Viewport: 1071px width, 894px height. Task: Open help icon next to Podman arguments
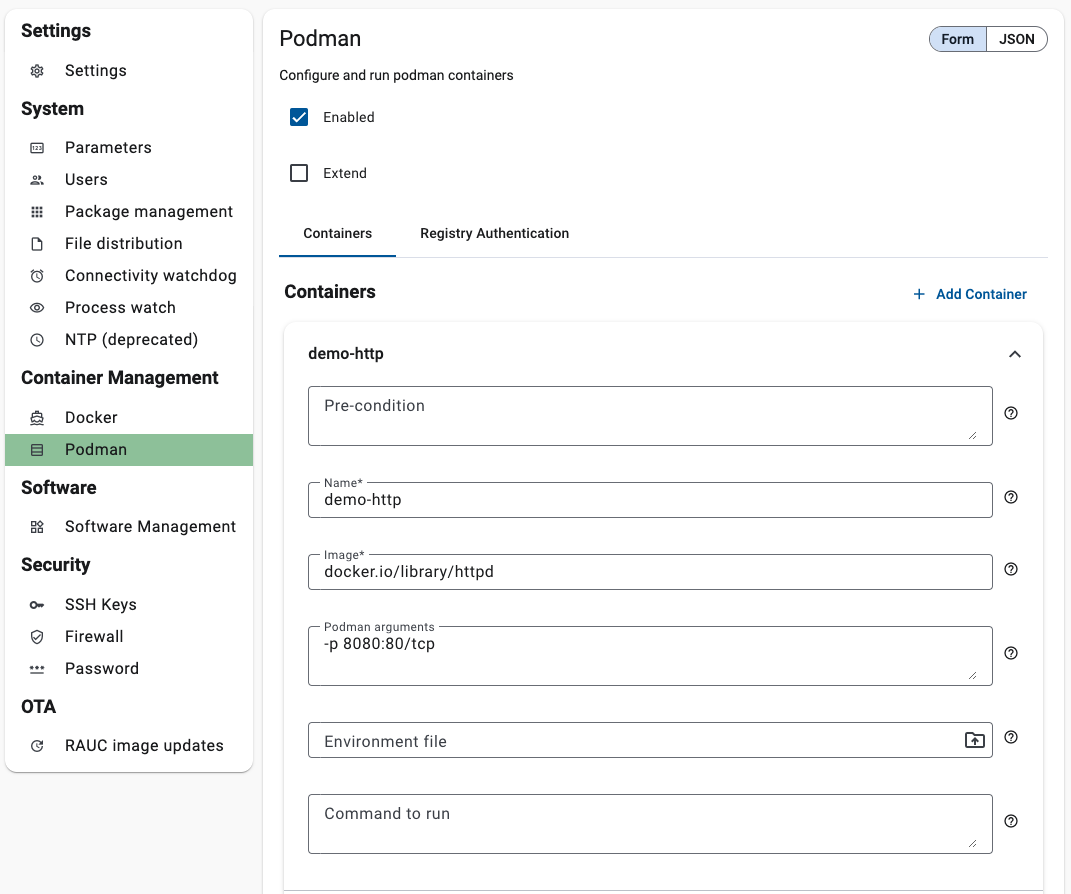tap(1011, 653)
